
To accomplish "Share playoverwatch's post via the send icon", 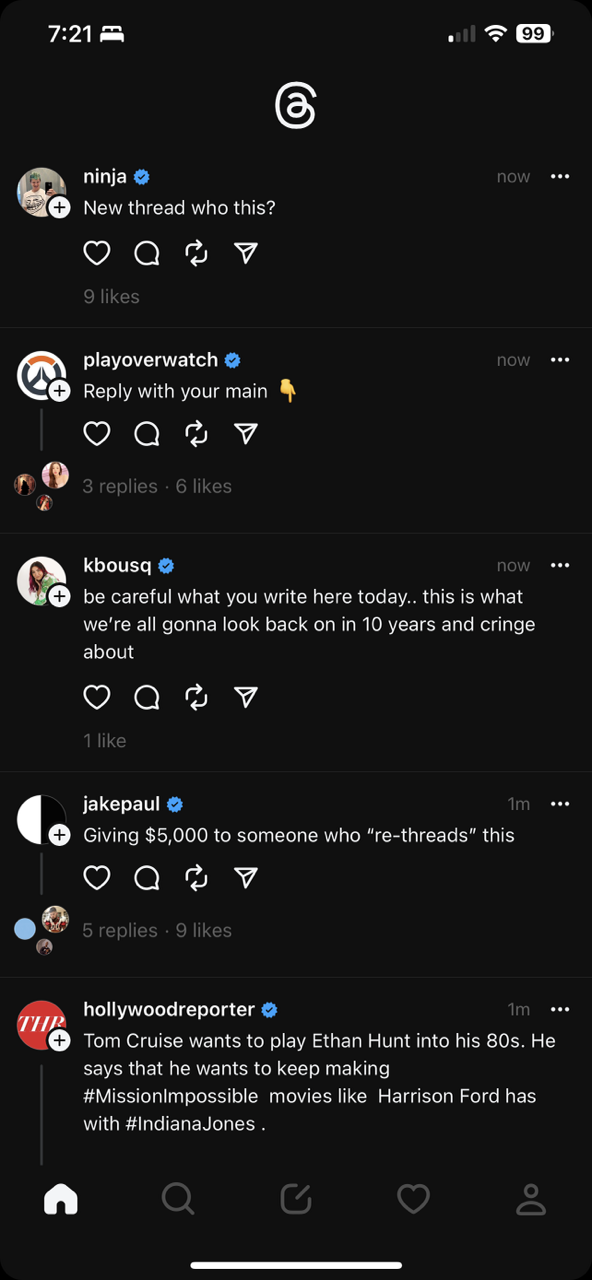I will (x=246, y=433).
